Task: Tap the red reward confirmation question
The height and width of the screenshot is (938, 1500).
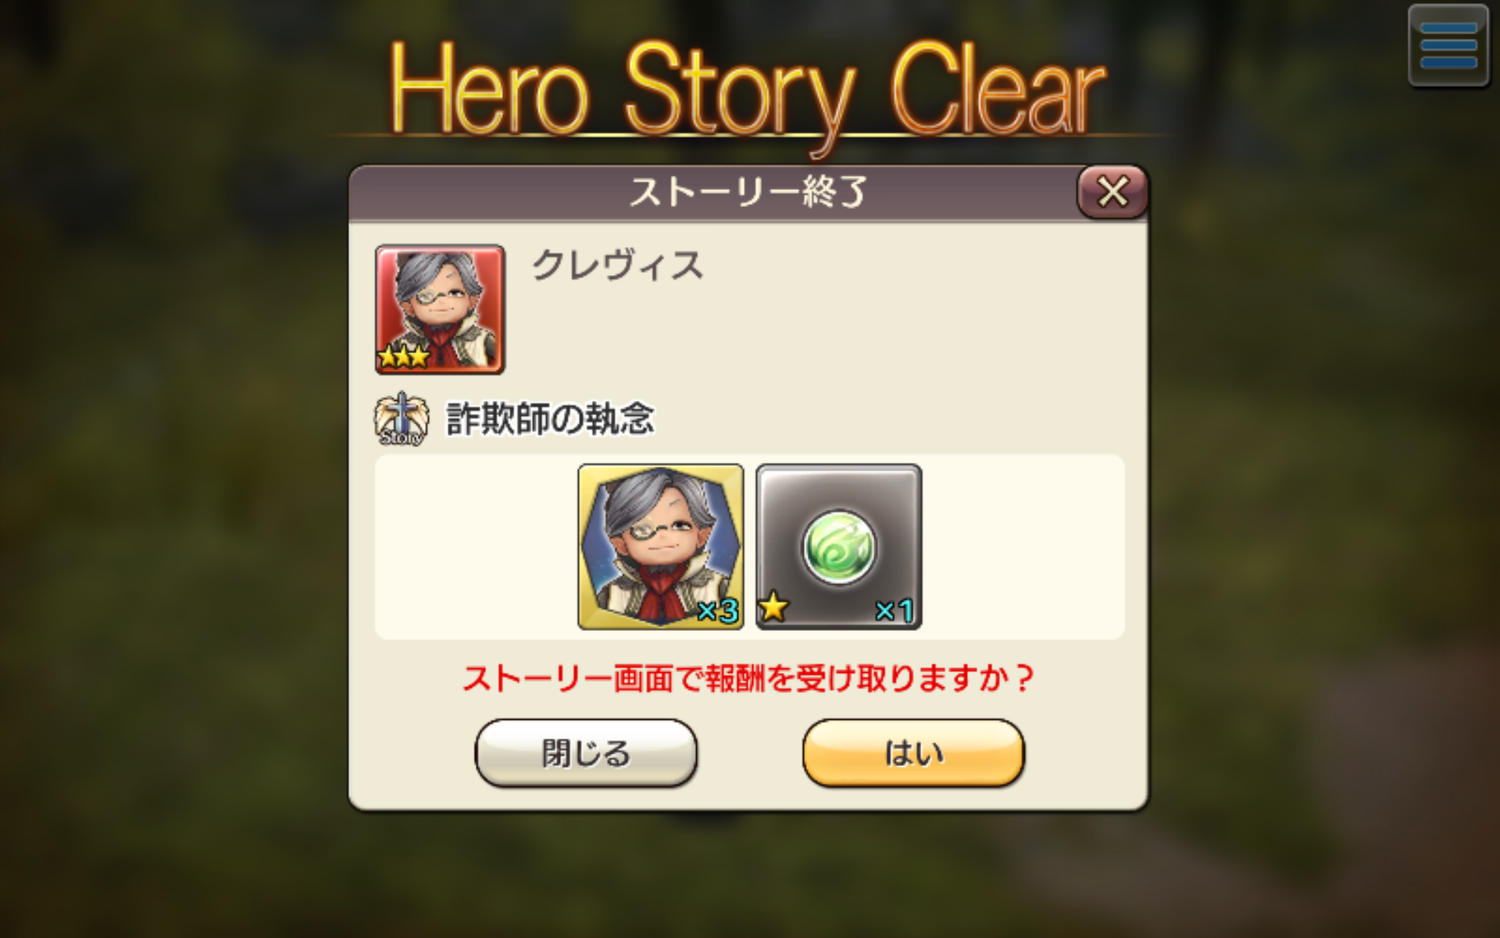Action: pos(748,679)
